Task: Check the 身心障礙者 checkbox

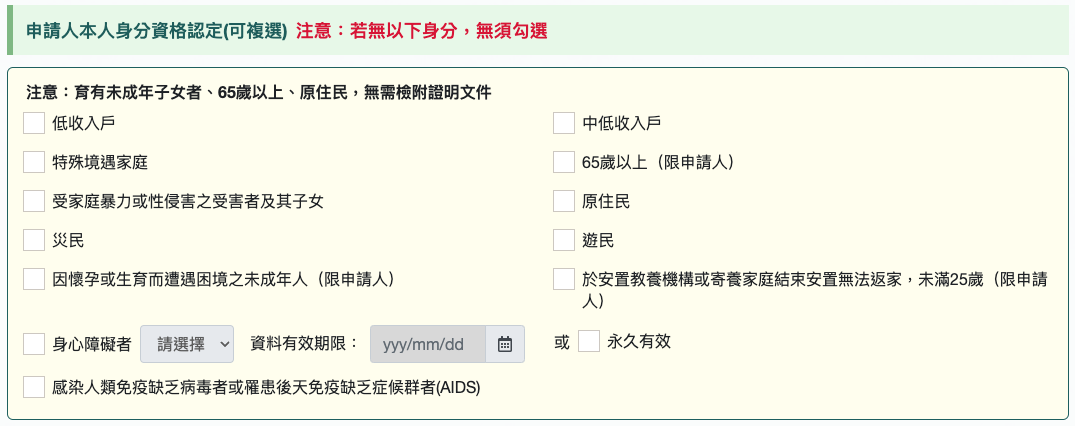Action: 34,344
